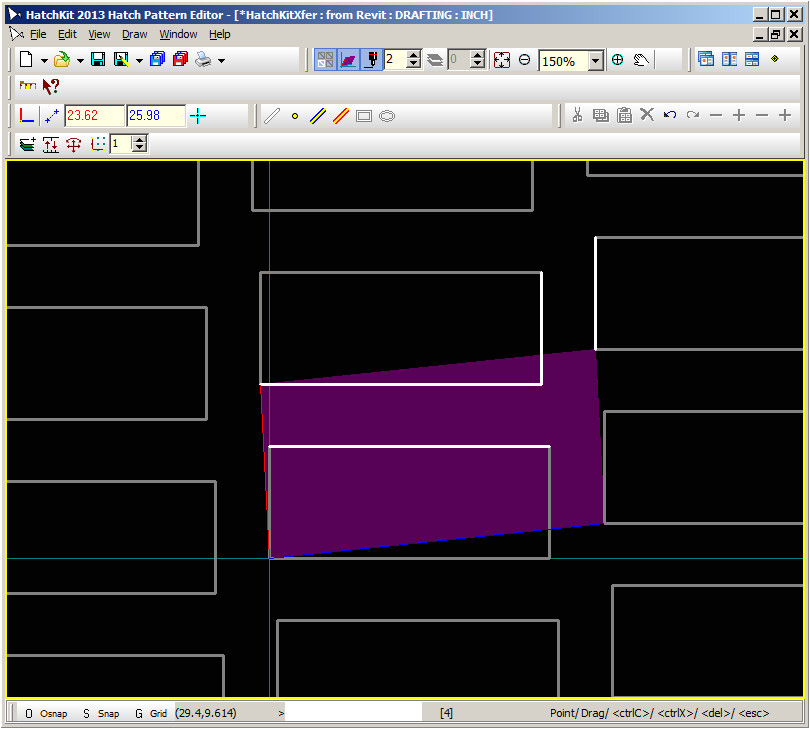
Task: Click Save As floppy with pencil
Action: click(x=121, y=60)
